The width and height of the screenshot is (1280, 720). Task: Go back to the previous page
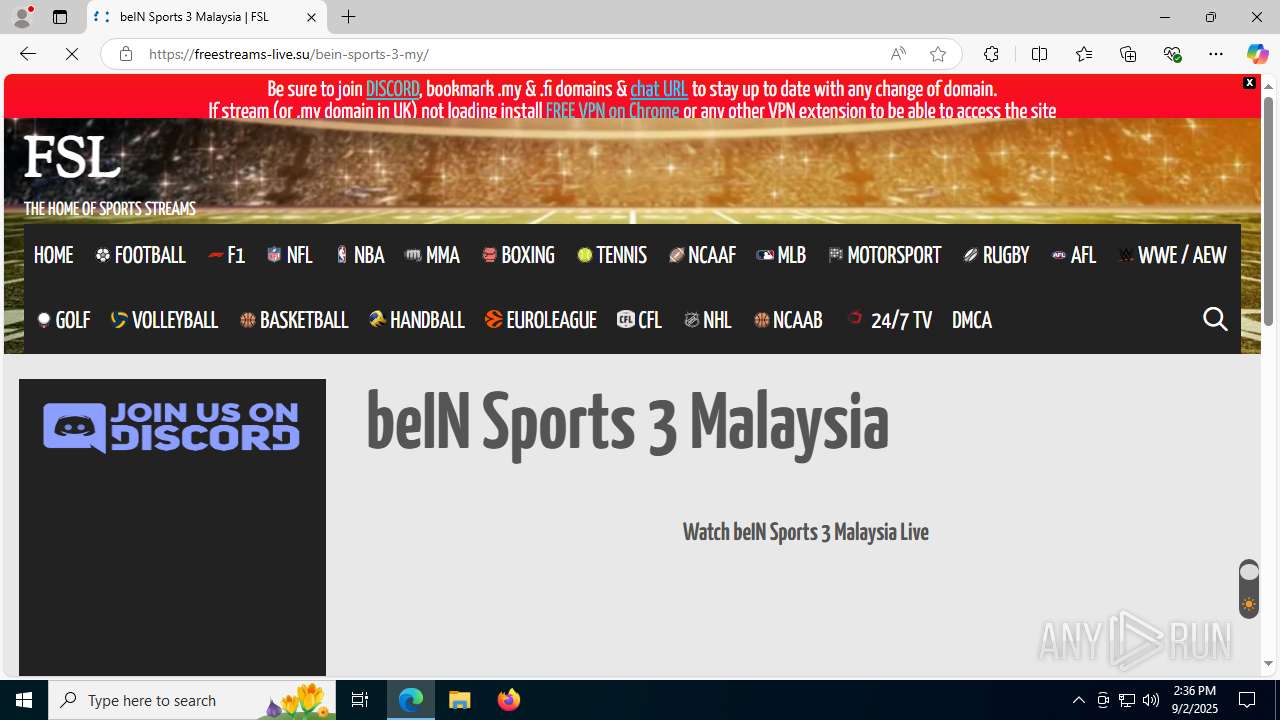coord(28,54)
